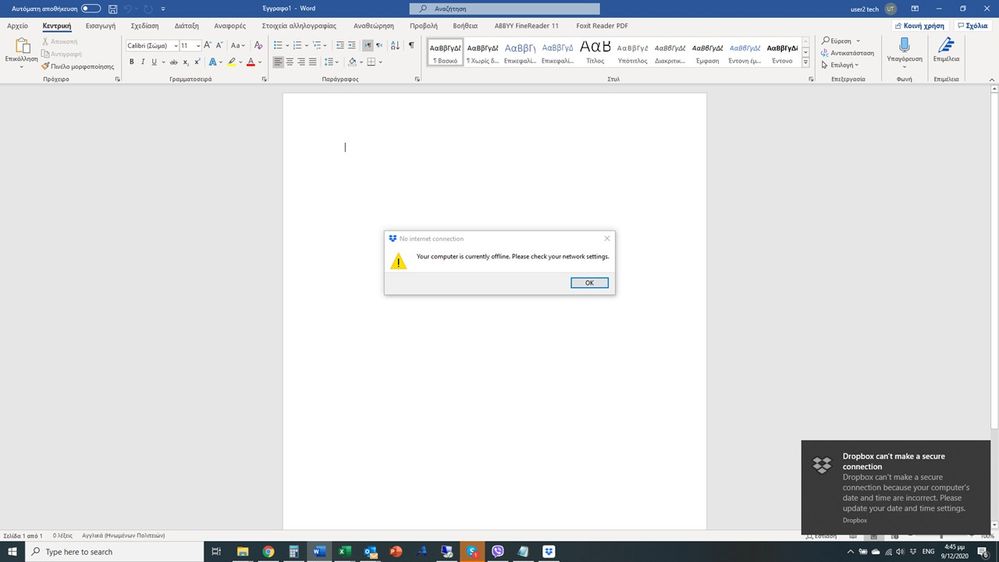This screenshot has height=562, width=999.
Task: Click the Shading paint bucket icon
Action: 352,62
